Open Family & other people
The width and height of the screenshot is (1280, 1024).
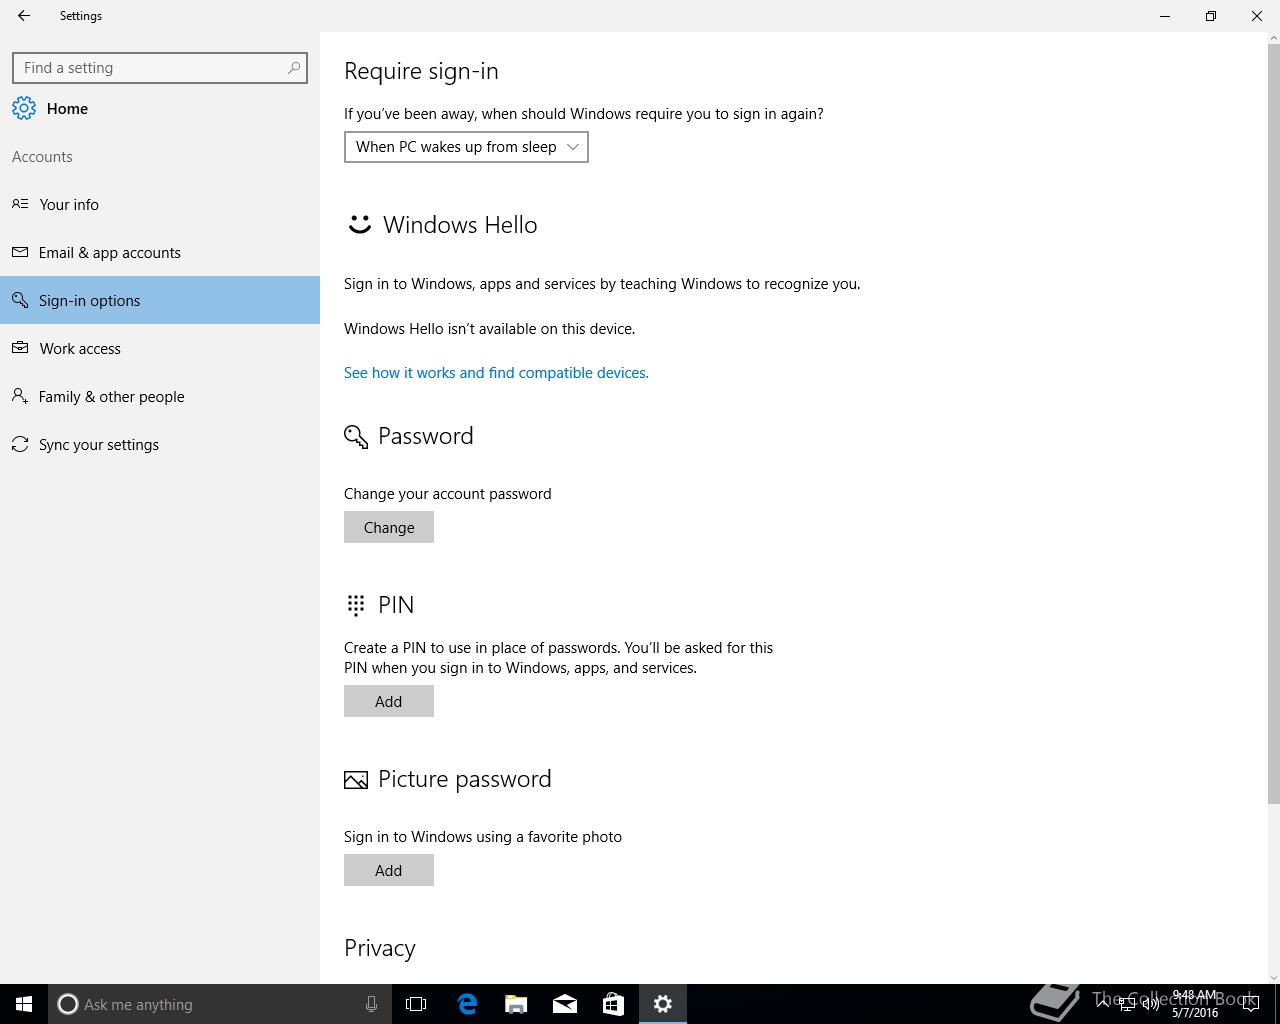coord(160,396)
